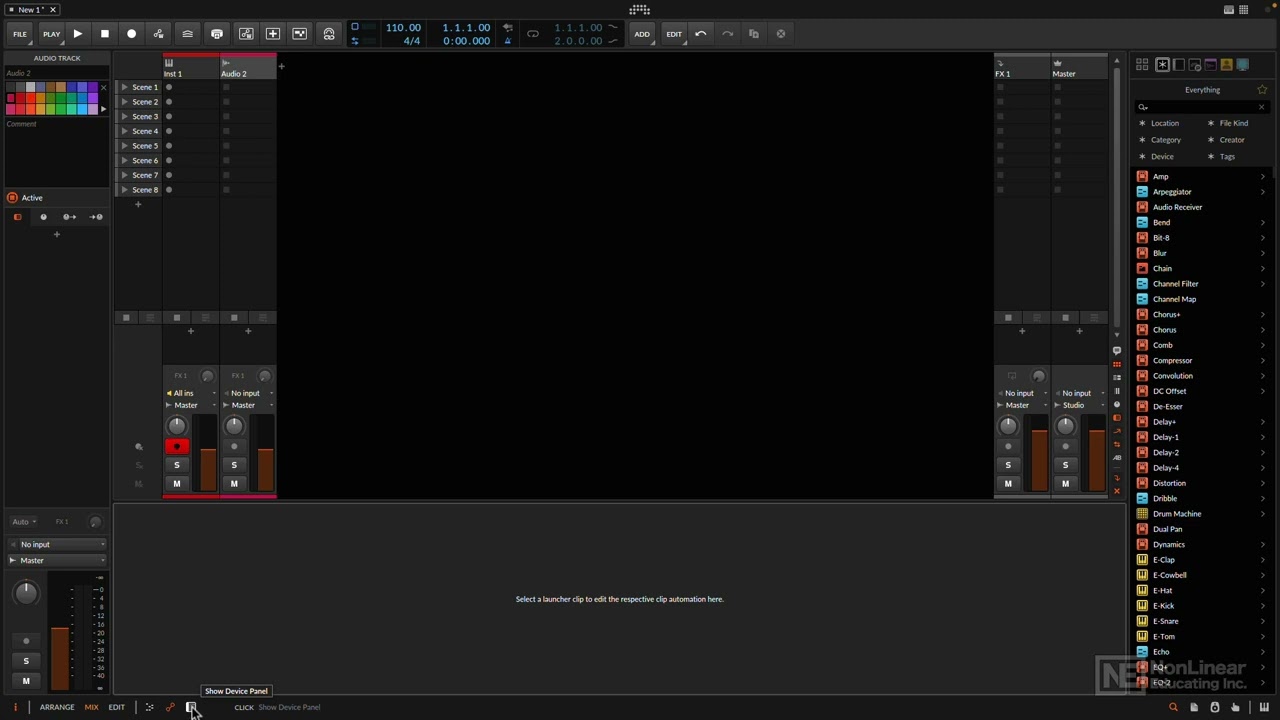Select Distortion in the browser list
This screenshot has width=1280, height=720.
pos(1169,483)
